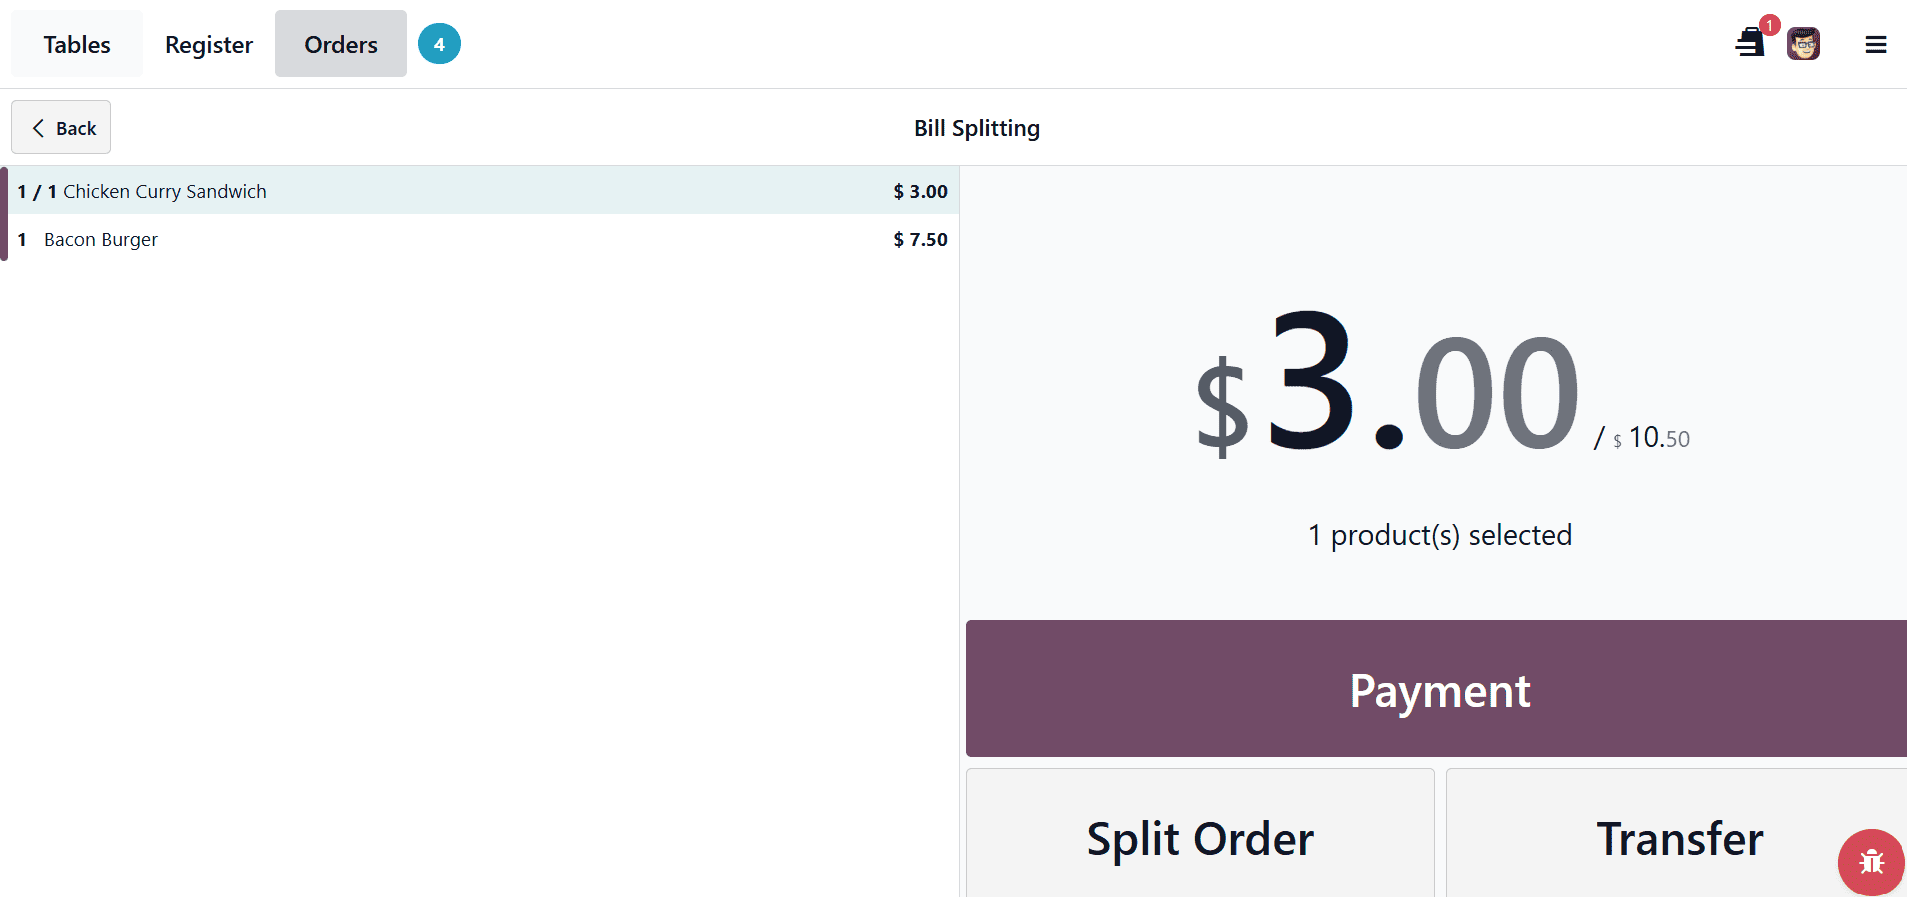This screenshot has width=1907, height=897.
Task: Select the Bacon Burger line
Action: point(101,240)
